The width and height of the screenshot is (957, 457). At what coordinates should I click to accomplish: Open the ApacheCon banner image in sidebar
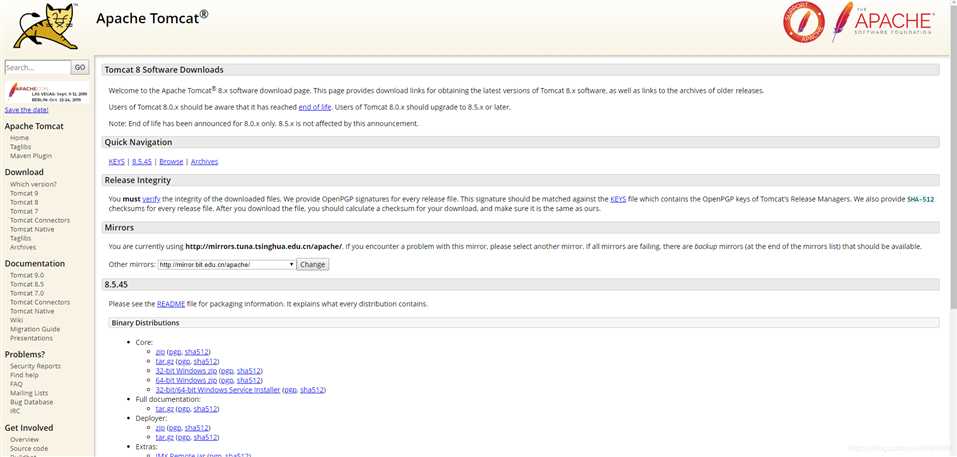(x=47, y=92)
